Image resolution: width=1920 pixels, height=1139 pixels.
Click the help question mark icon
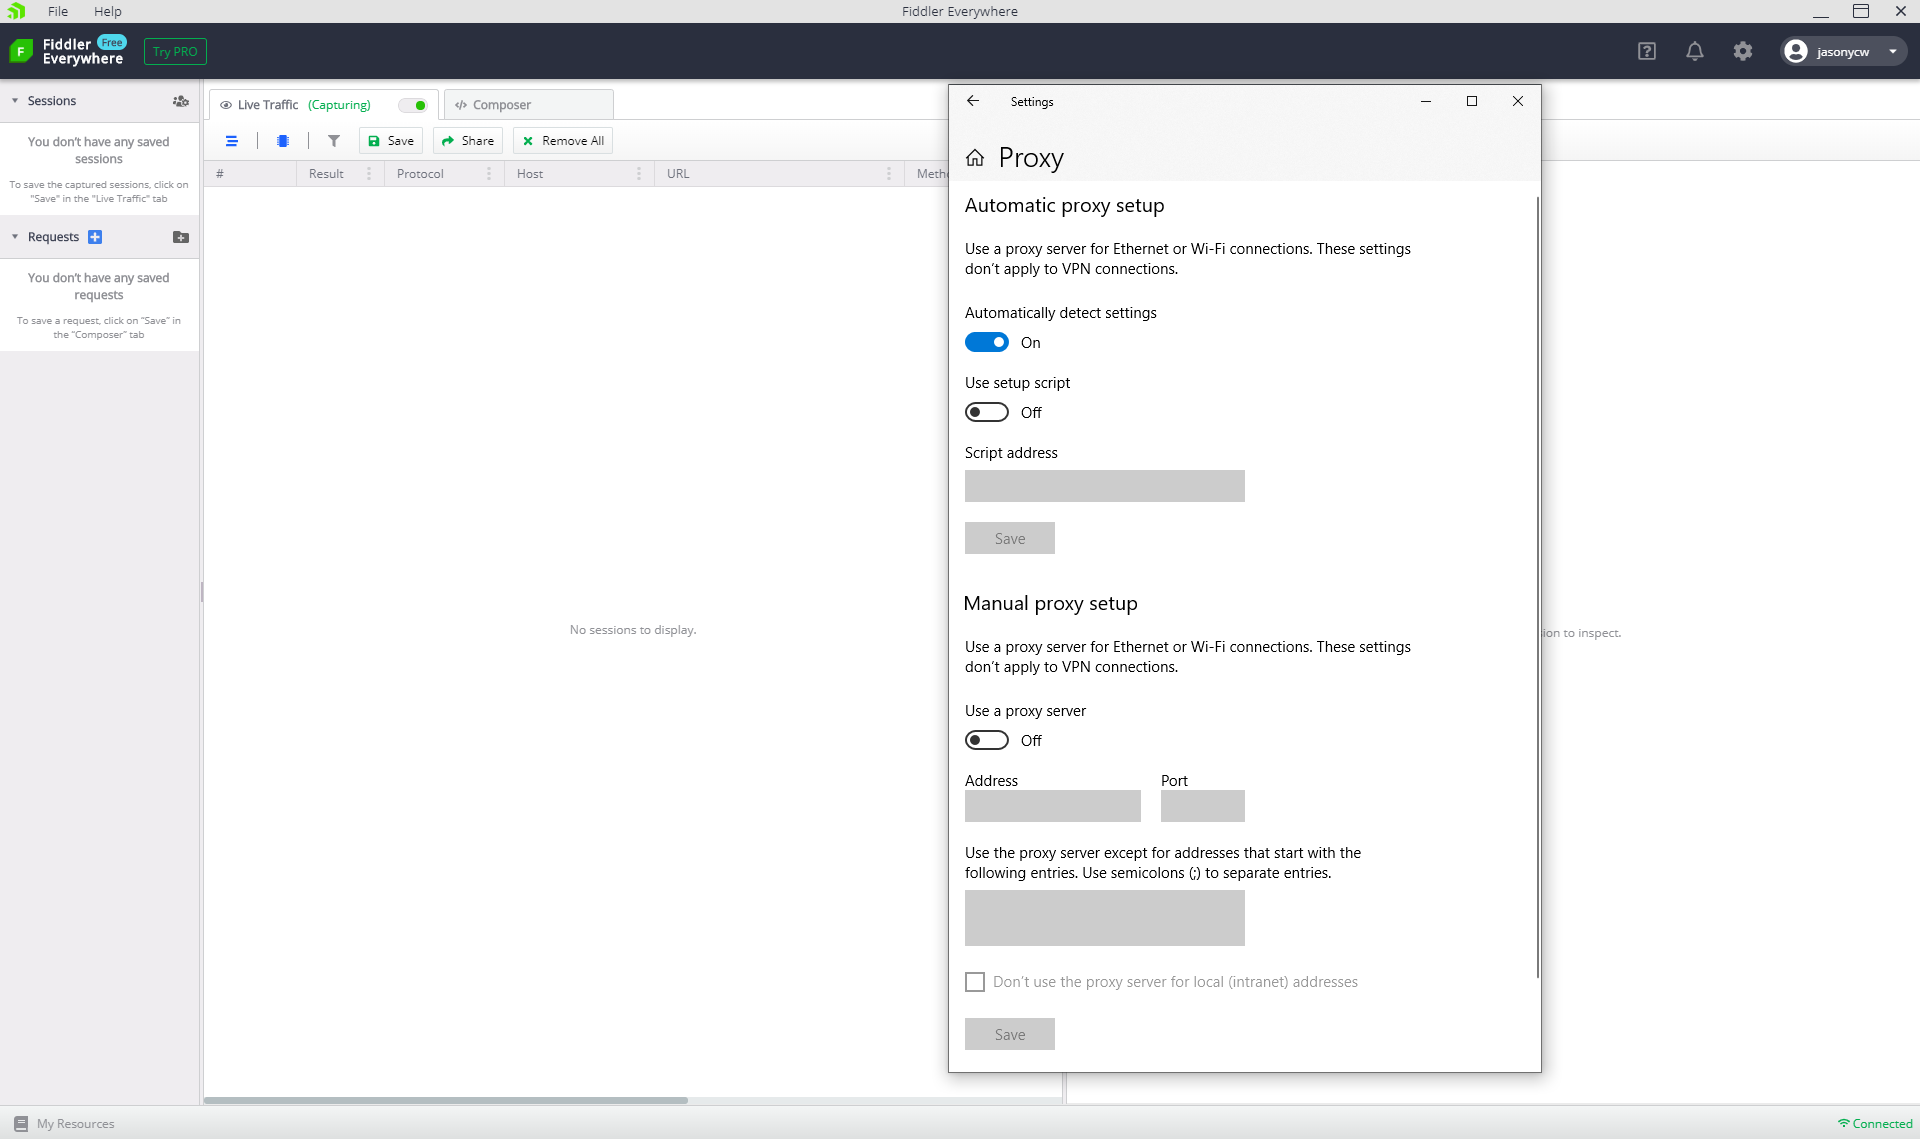(1647, 51)
